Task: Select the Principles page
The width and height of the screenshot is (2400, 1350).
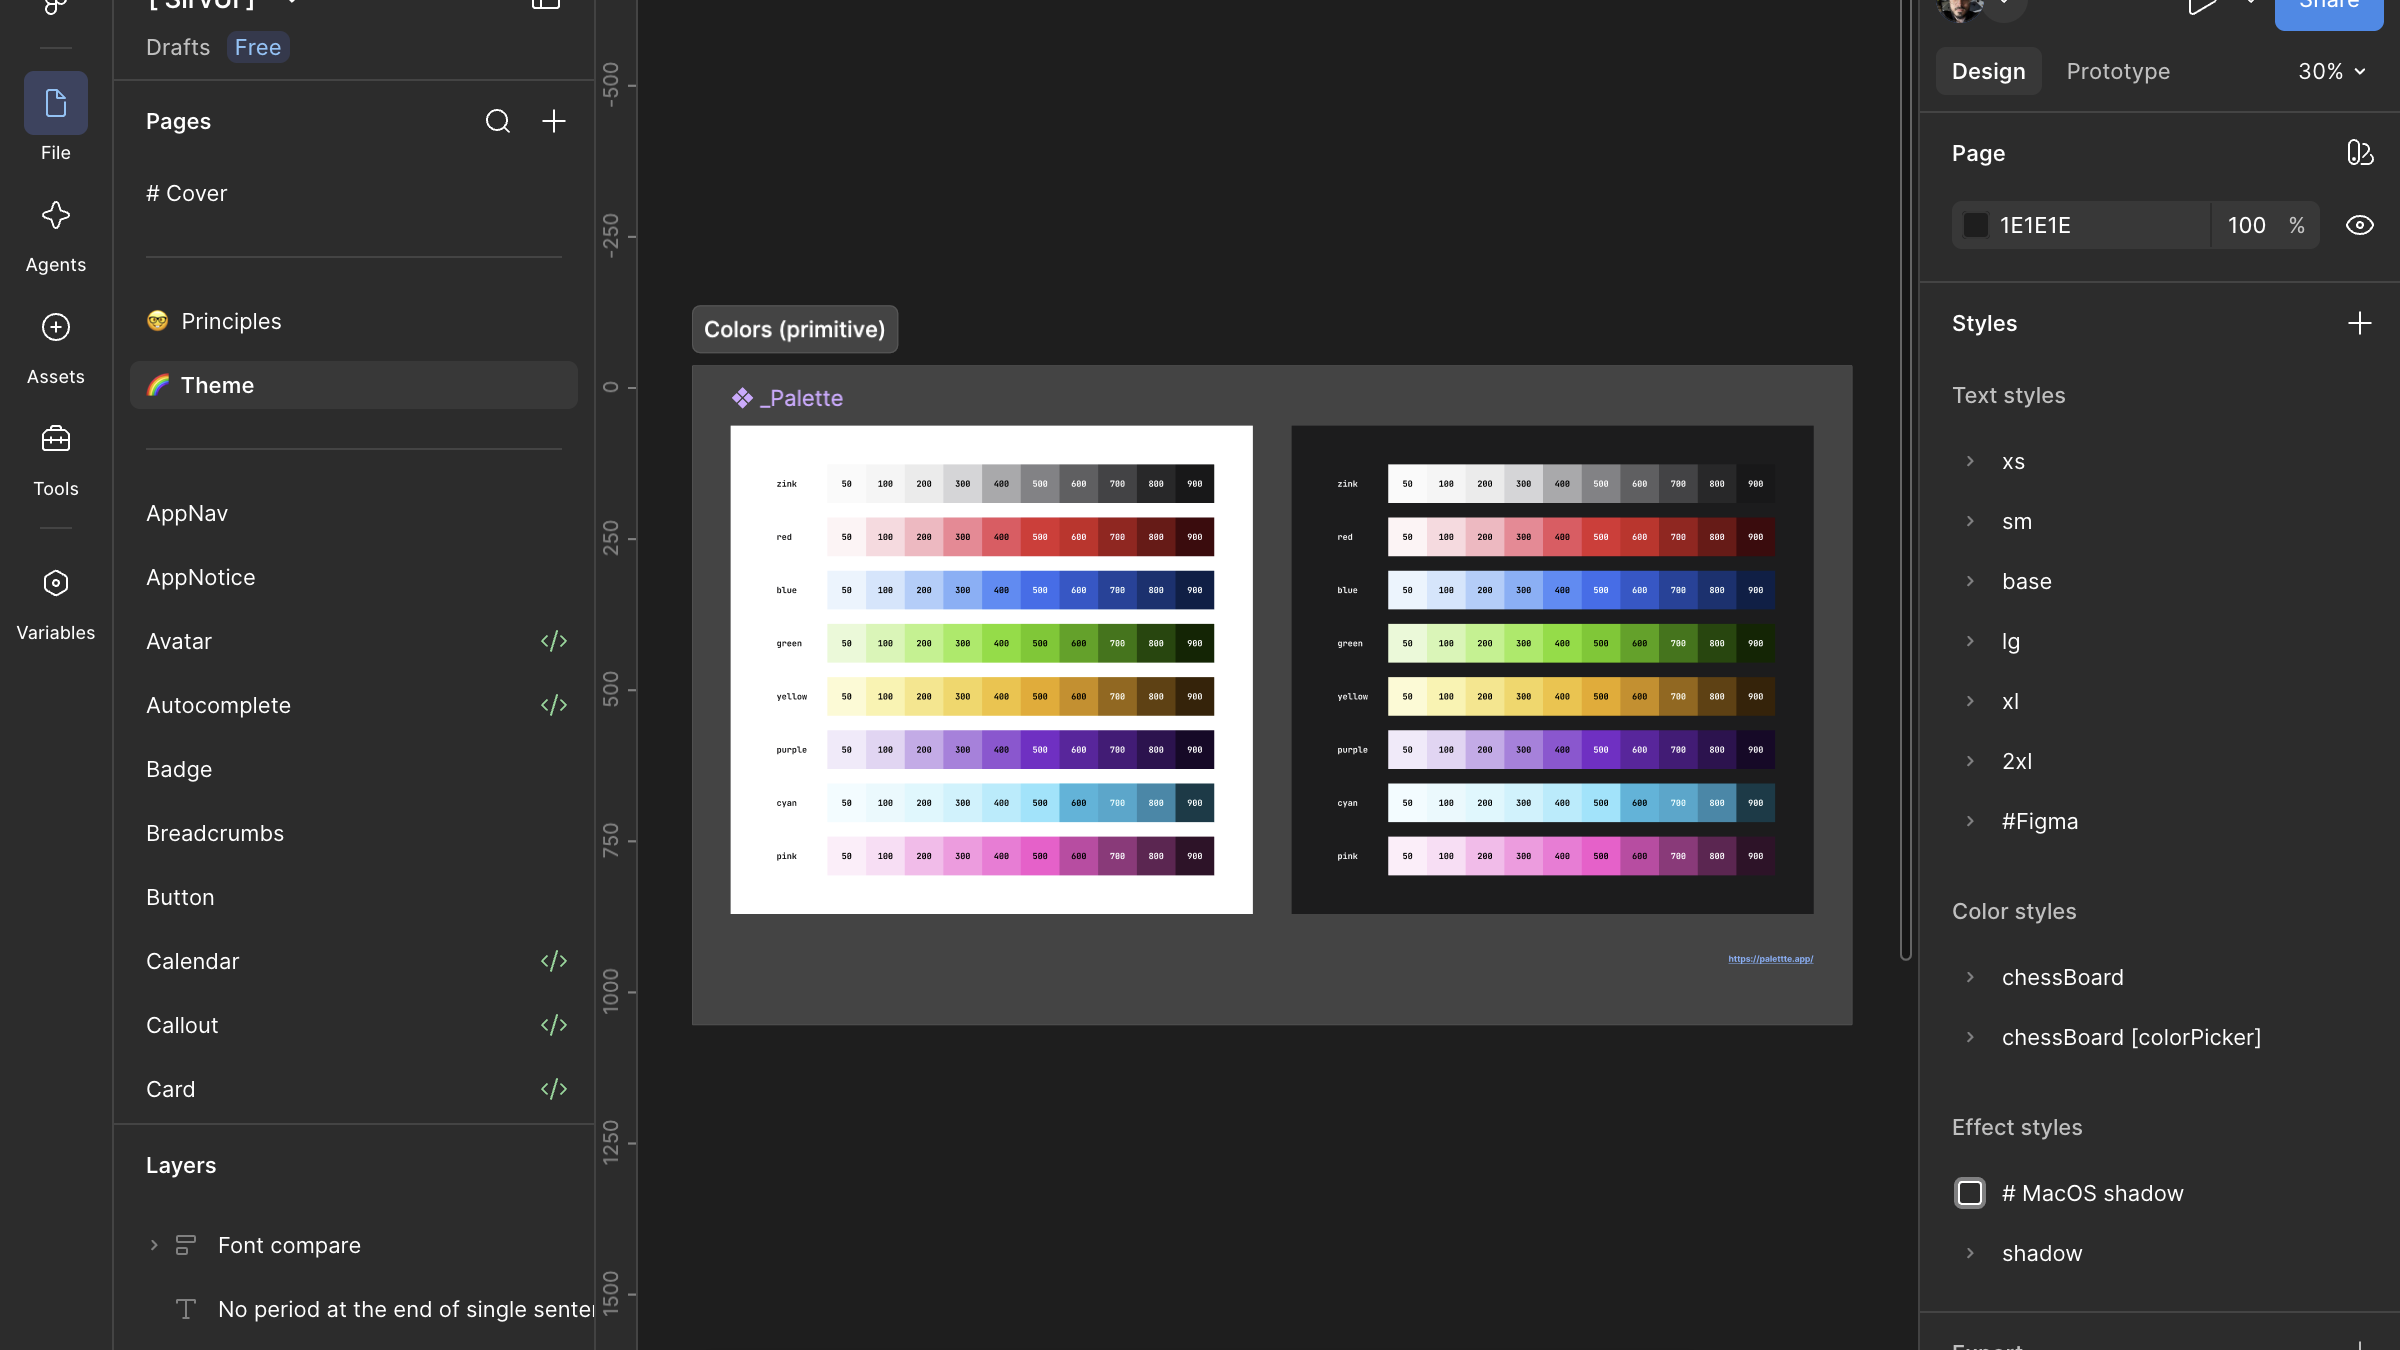Action: pos(354,321)
